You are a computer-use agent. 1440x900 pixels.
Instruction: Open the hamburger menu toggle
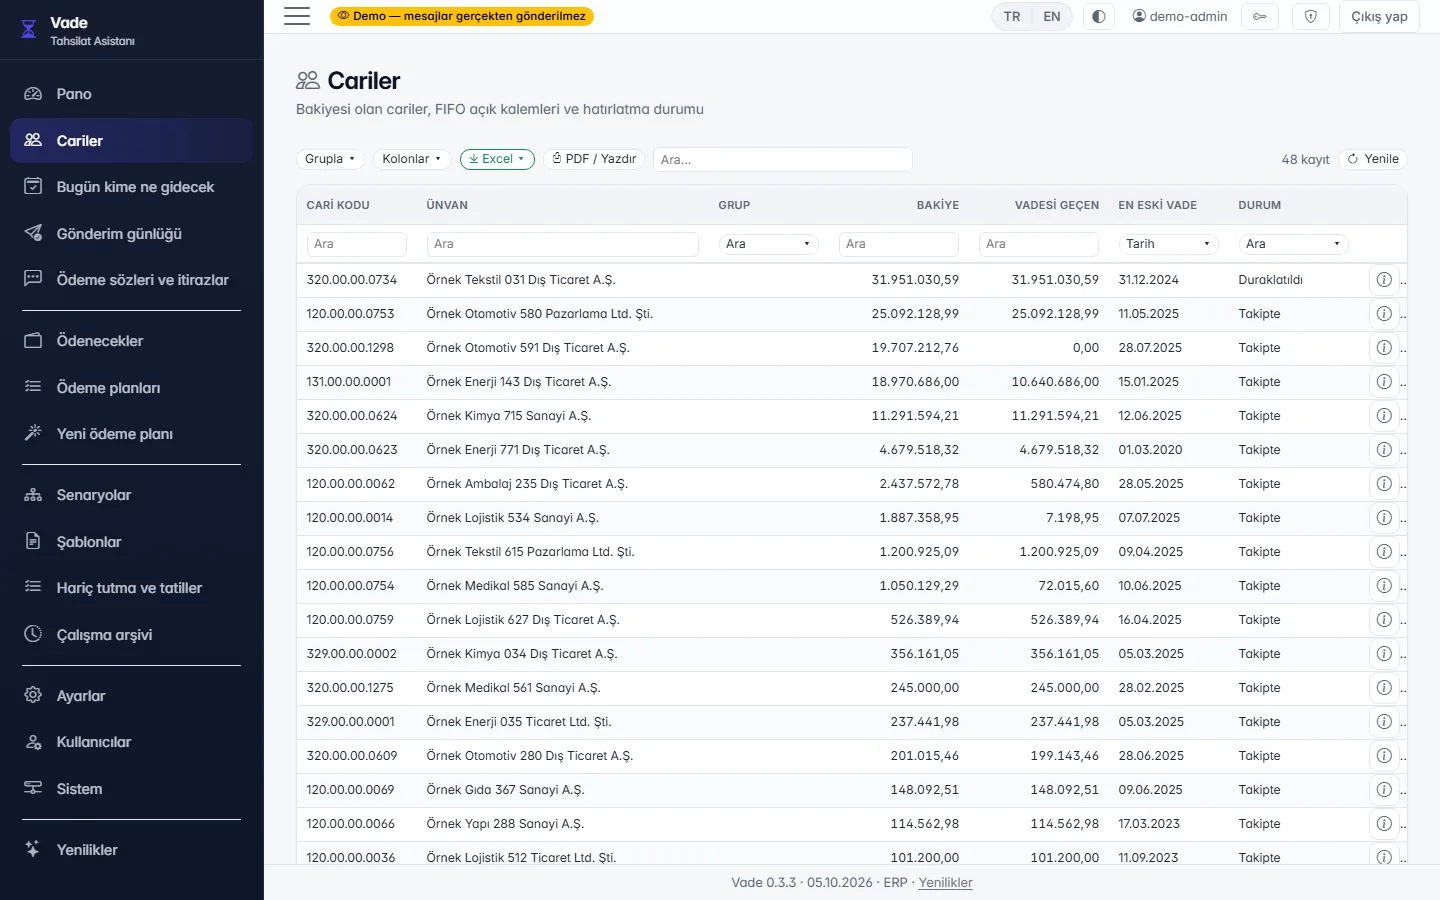point(297,16)
